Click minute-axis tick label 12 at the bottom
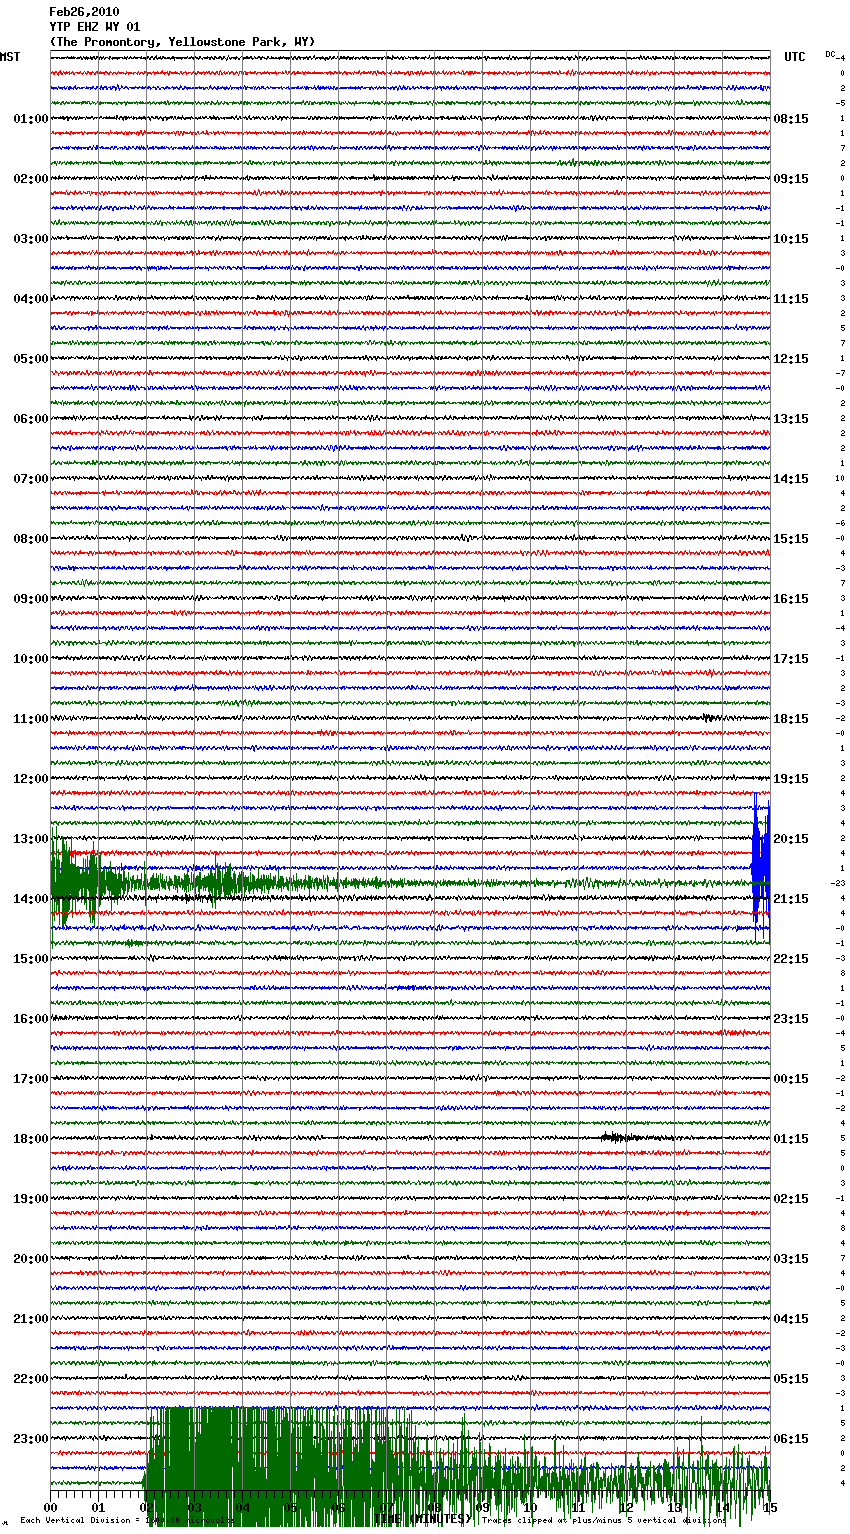This screenshot has height=1534, width=850. coord(626,1507)
